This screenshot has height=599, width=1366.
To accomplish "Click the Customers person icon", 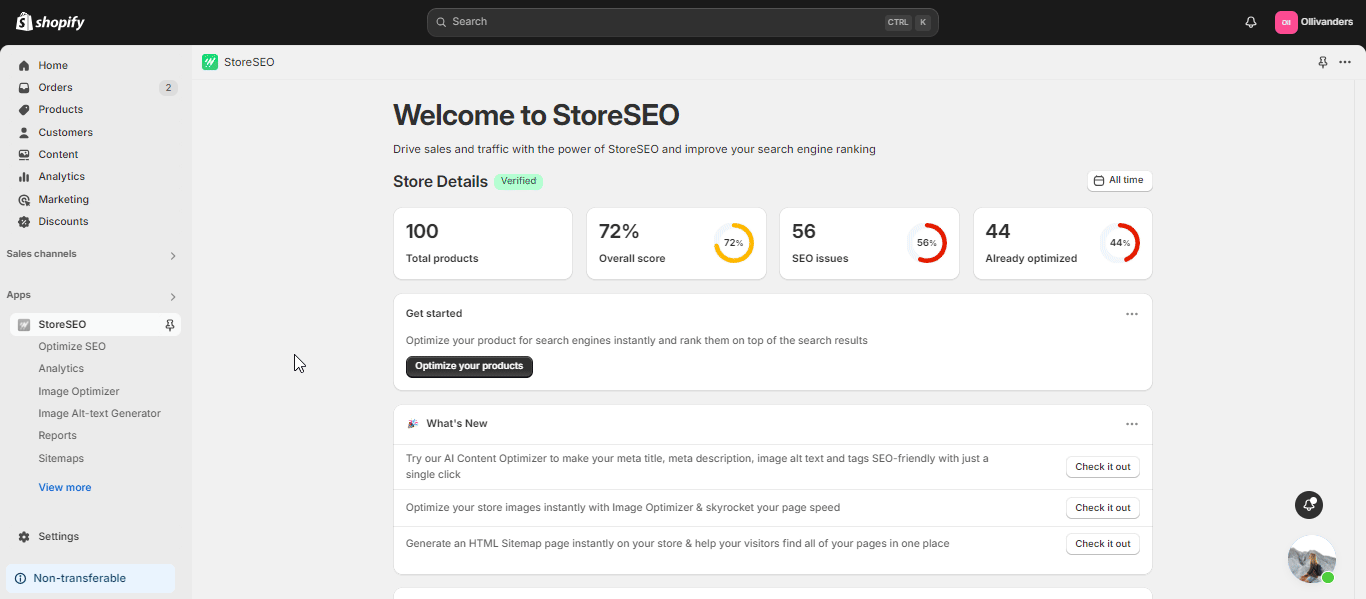I will point(24,132).
